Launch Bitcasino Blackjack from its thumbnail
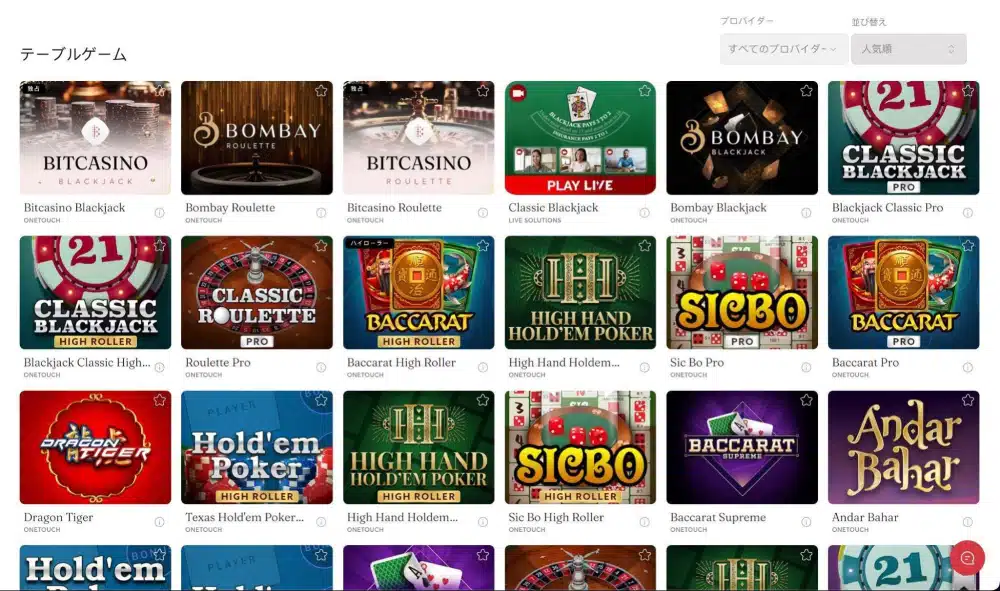Viewport: 1000px width, 591px height. [x=95, y=138]
